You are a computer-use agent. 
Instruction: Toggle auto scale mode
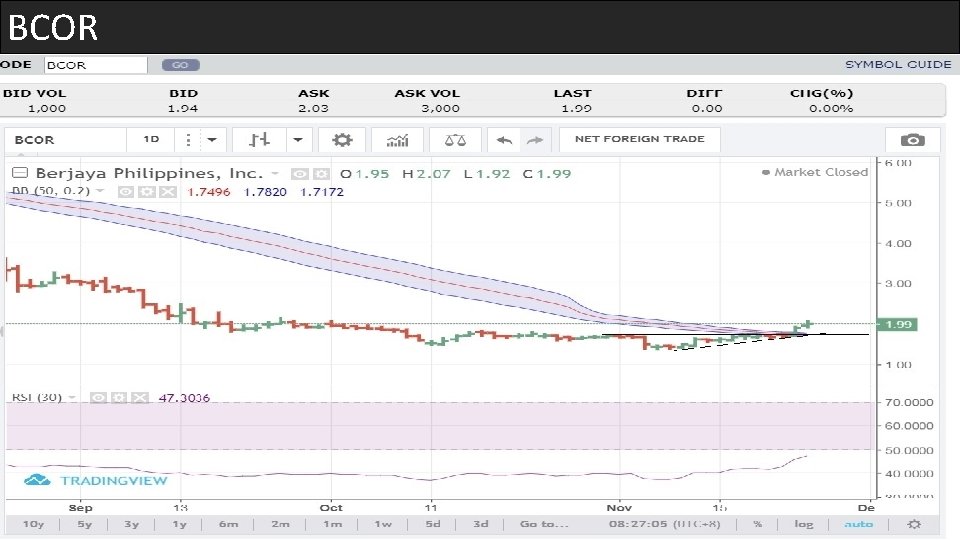[x=858, y=524]
